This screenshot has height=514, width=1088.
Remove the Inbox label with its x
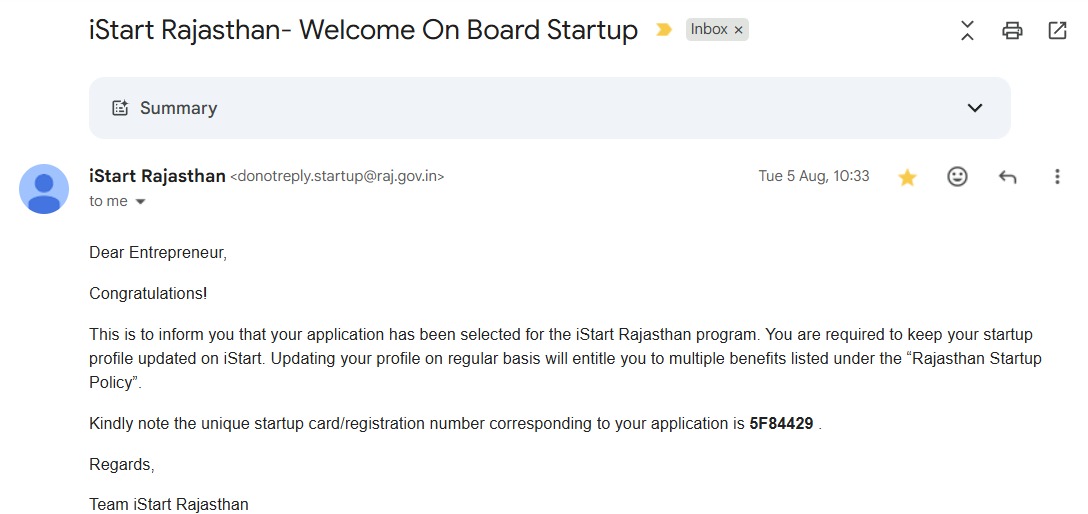click(x=738, y=30)
